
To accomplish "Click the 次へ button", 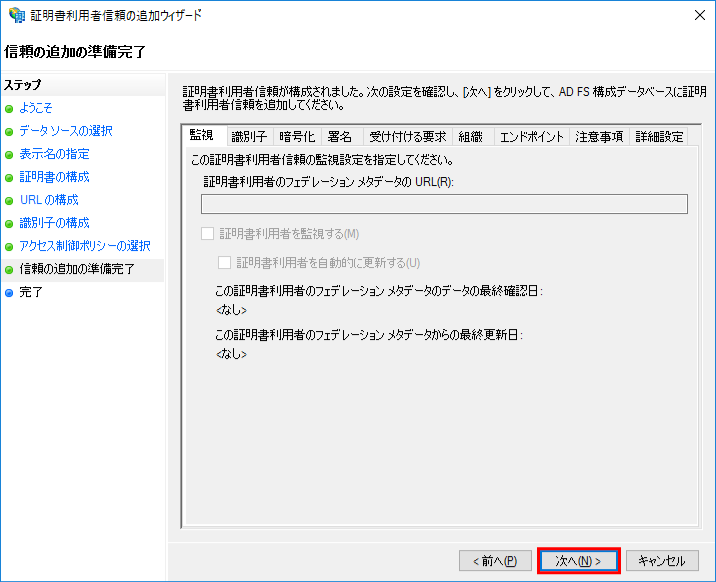I will tap(579, 561).
